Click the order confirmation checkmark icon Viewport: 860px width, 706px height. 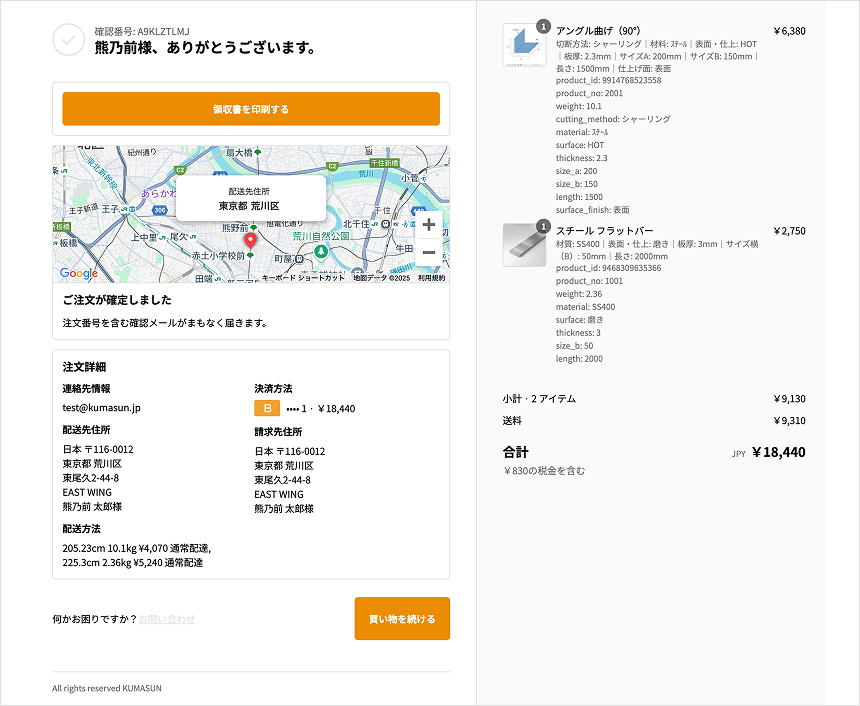[x=68, y=39]
